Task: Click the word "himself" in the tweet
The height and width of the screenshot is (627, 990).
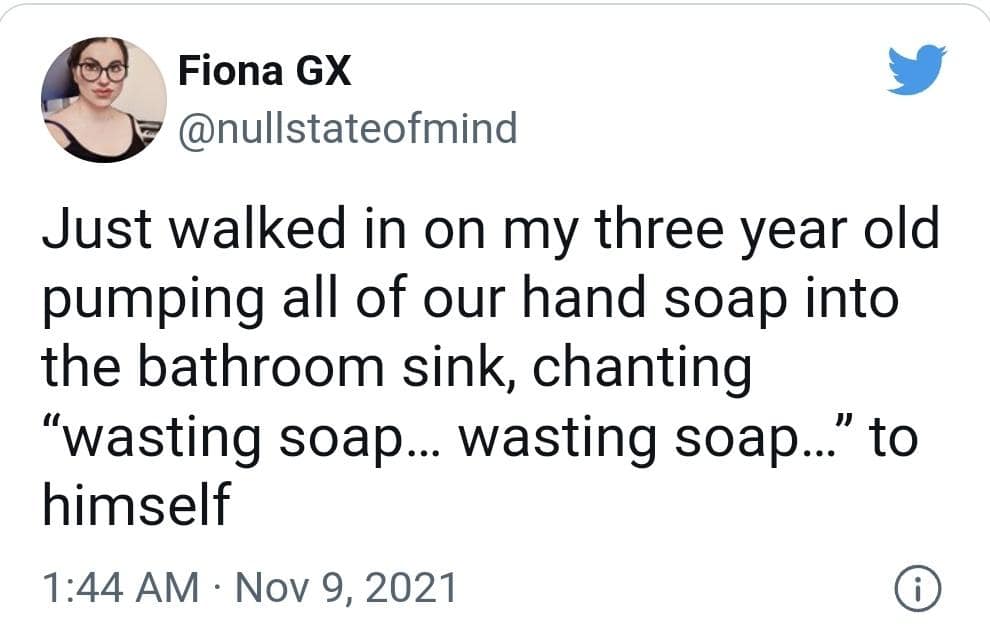Action: [x=135, y=505]
